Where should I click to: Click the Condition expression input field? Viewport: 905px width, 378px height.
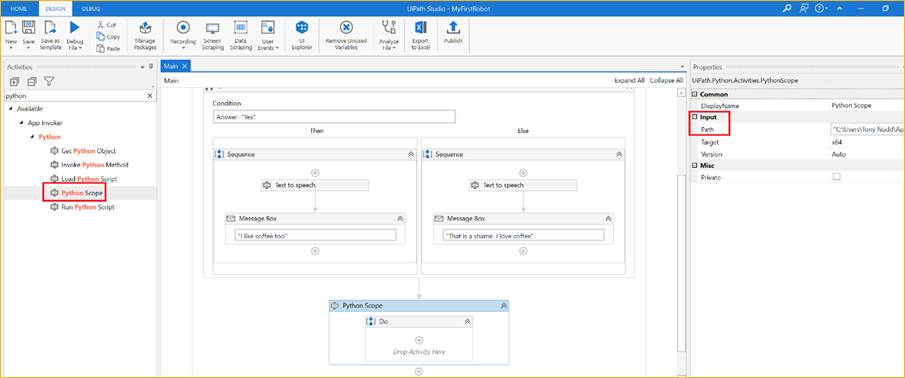pyautogui.click(x=334, y=117)
